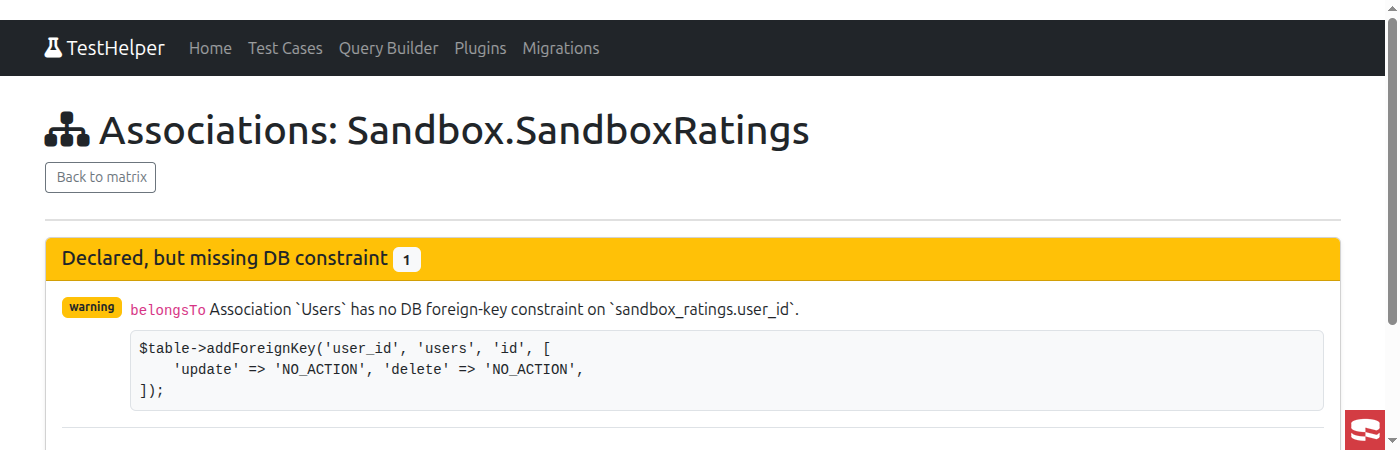This screenshot has height=450, width=1400.
Task: Click the 'update' => 'NO_ACTION' code line
Action: click(378, 369)
